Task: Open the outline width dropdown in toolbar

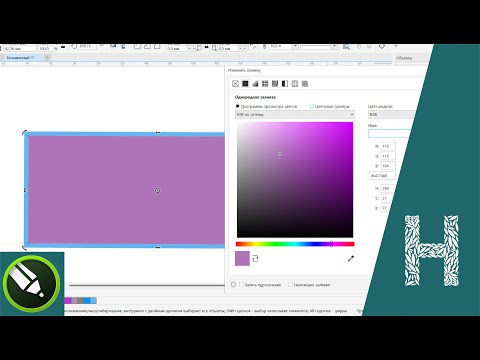Action: (x=295, y=47)
